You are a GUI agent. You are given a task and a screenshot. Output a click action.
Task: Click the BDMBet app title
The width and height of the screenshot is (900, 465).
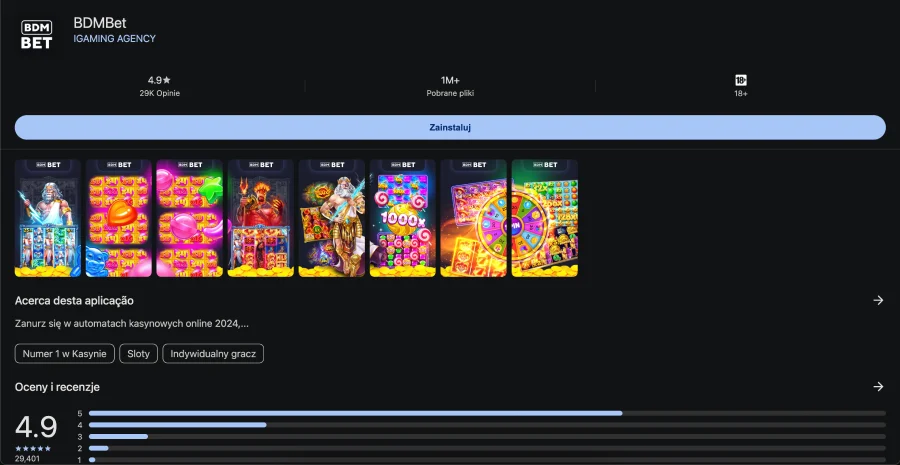(x=100, y=24)
